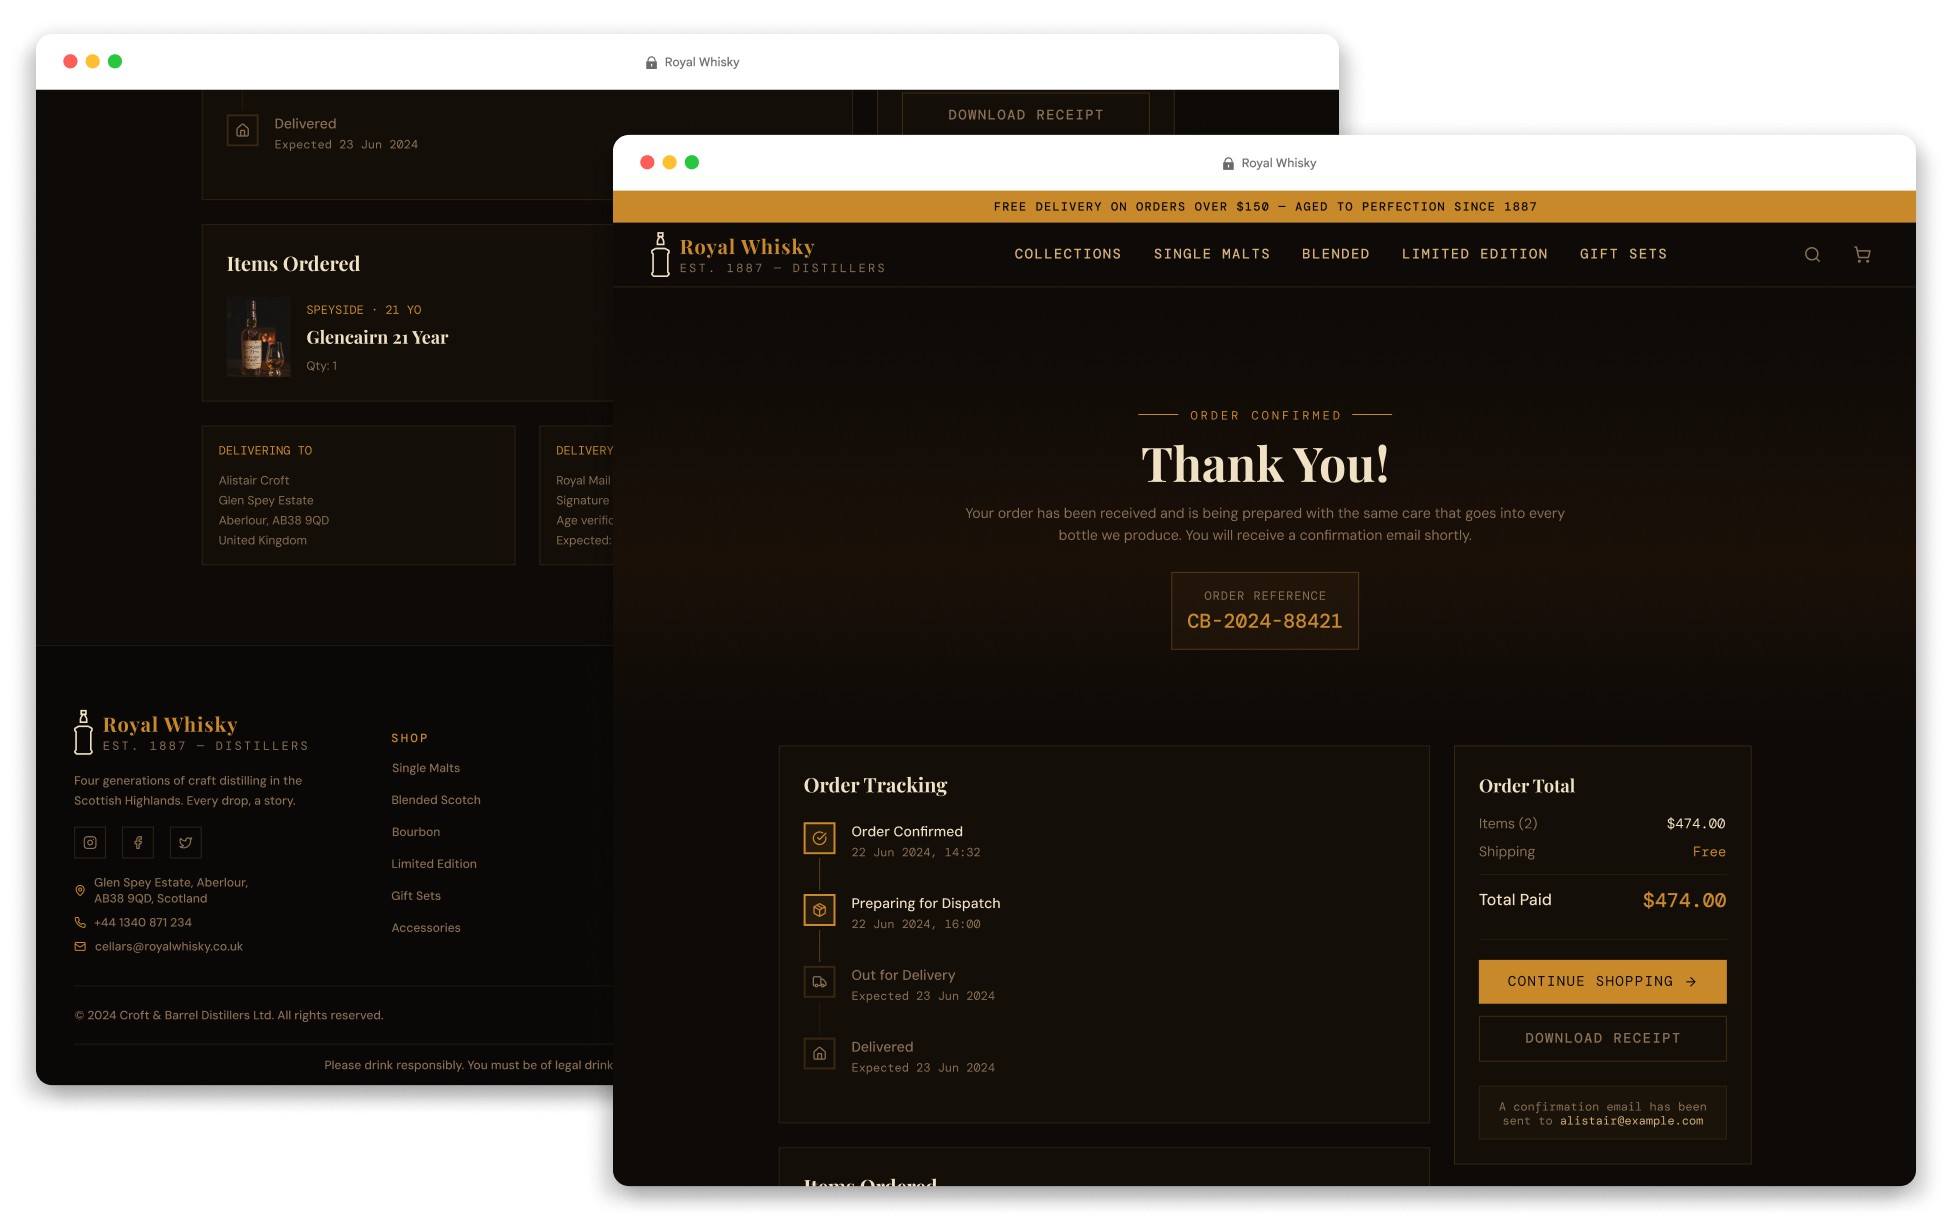Open the Limited Edition navigation item
This screenshot has width=1952, height=1220.
click(1475, 254)
